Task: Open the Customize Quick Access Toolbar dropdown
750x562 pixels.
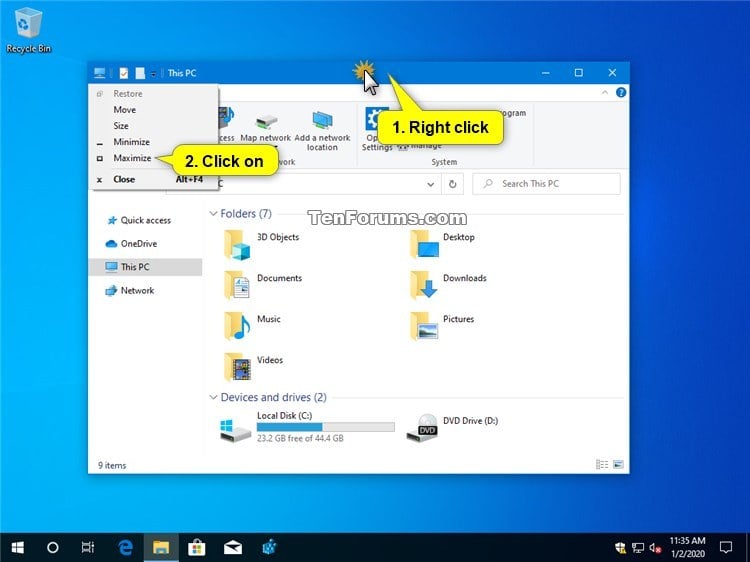Action: (x=154, y=73)
